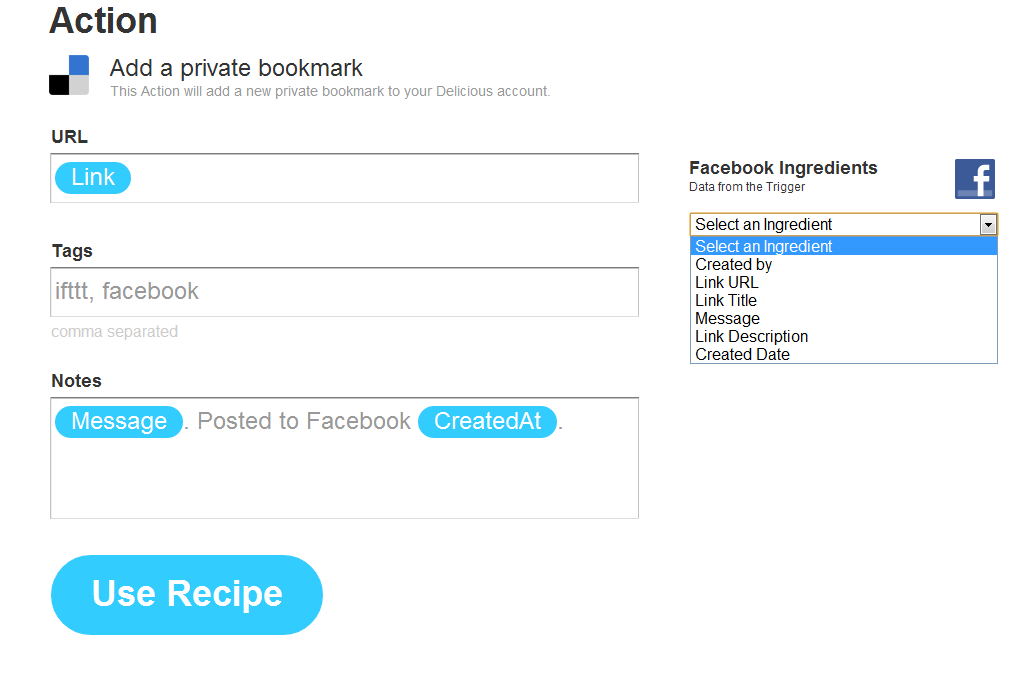
Task: Click Posted to Facebook text in Notes
Action: point(304,422)
